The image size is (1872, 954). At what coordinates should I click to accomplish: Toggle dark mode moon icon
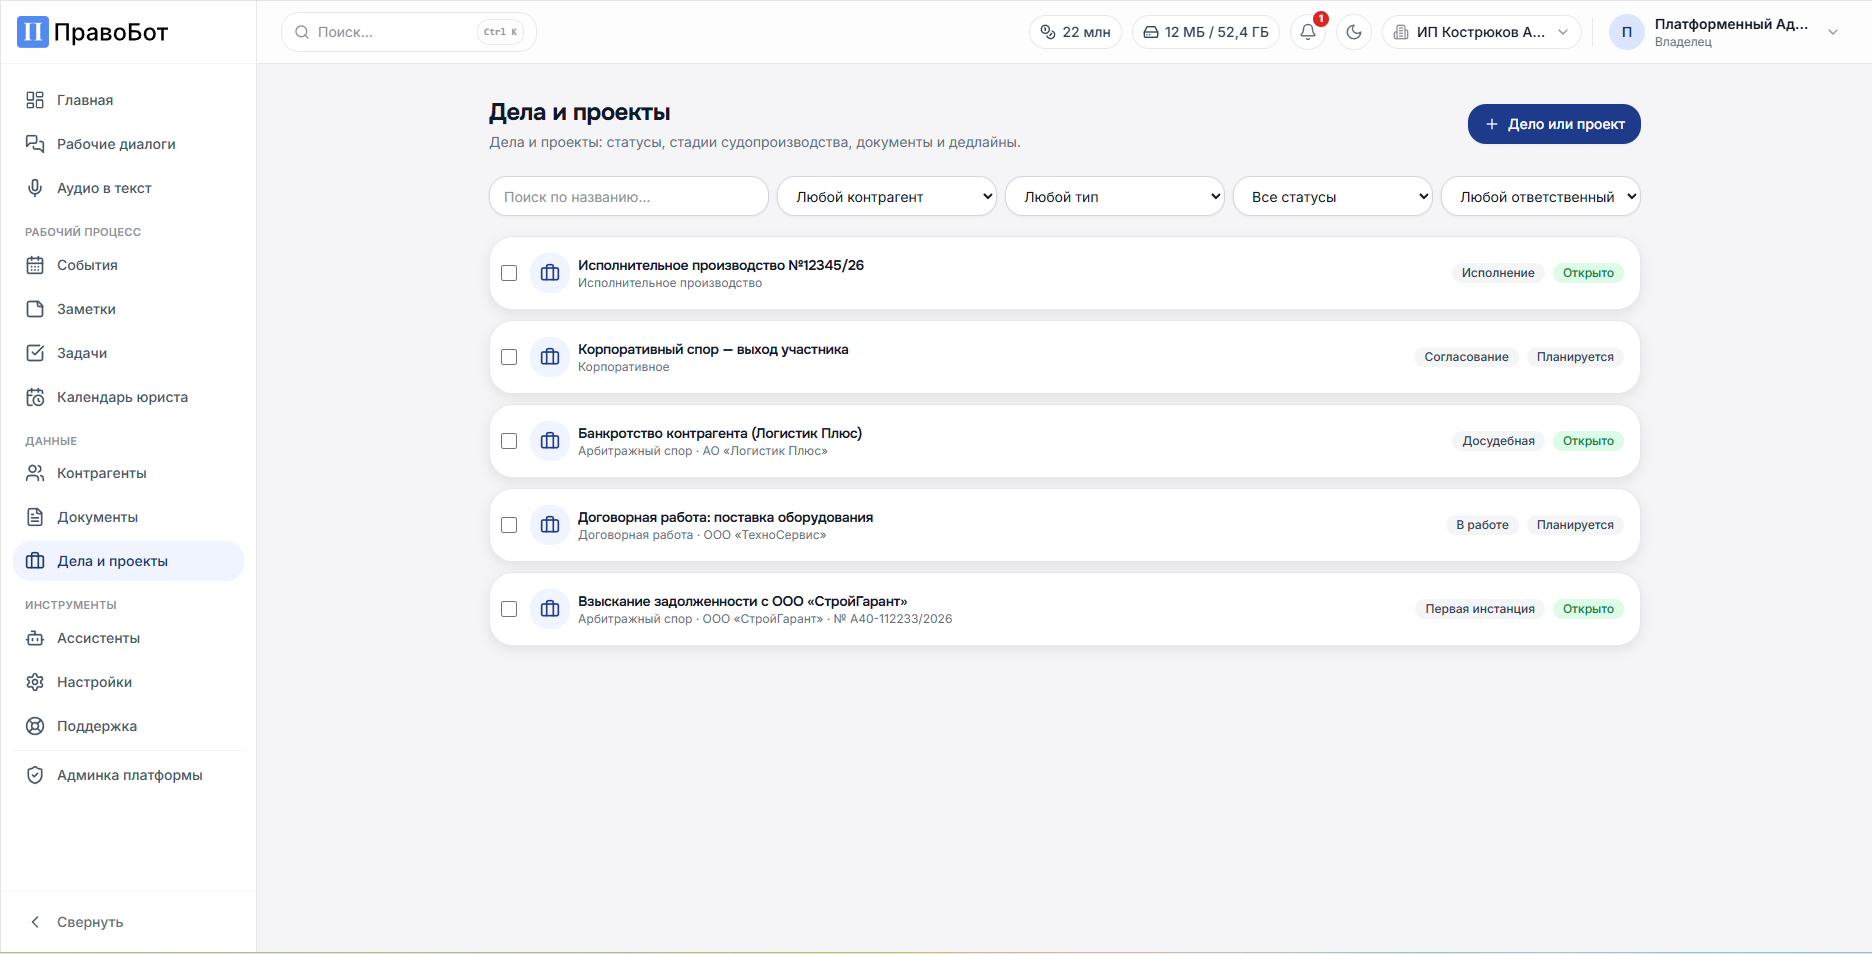(1354, 32)
